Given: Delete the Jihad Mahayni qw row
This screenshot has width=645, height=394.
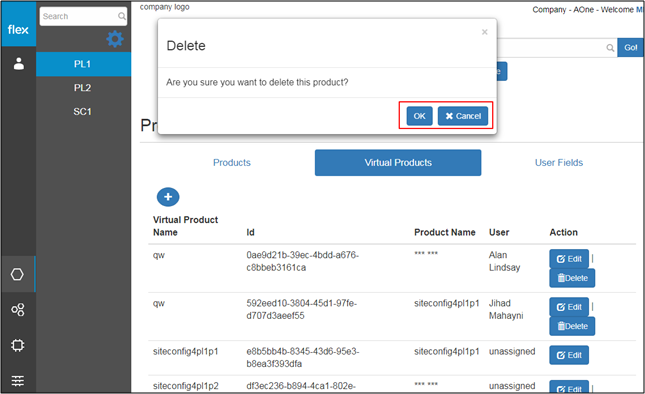Looking at the screenshot, I should coord(572,326).
